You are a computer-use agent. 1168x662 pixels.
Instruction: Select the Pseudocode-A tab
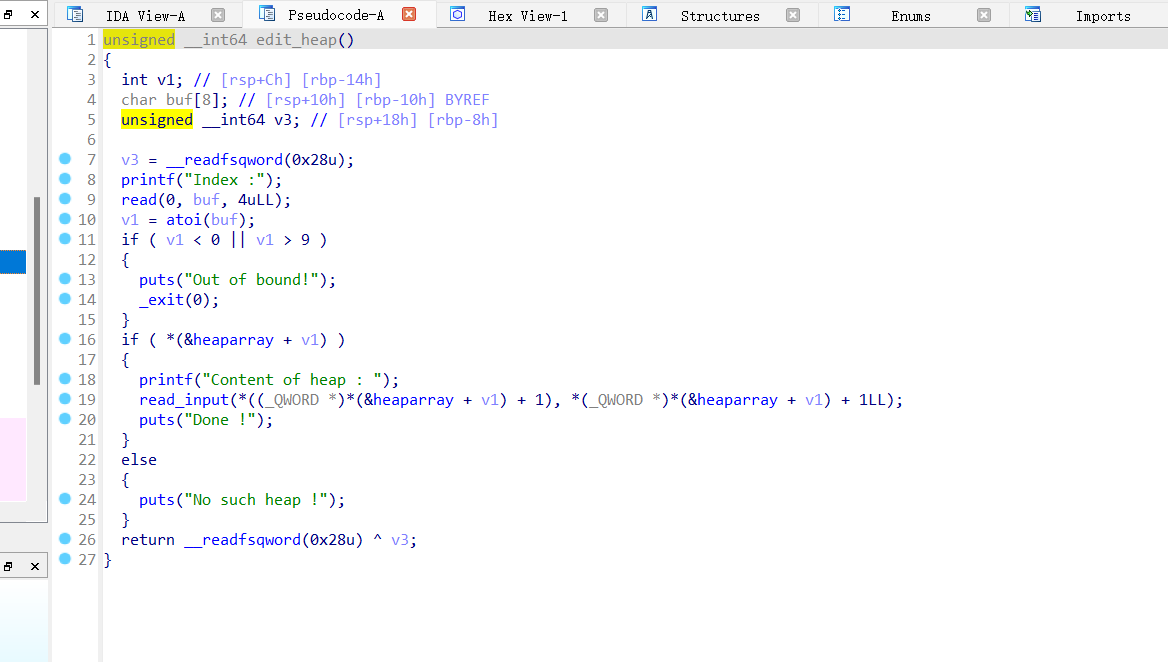(336, 15)
